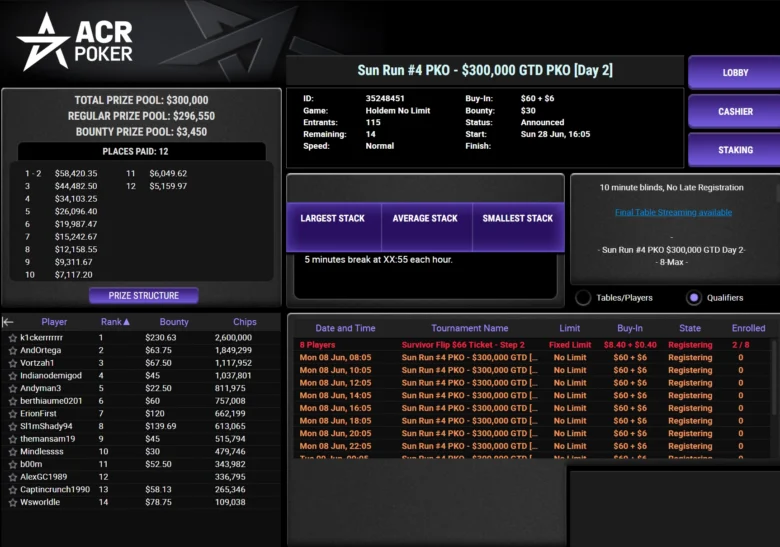Select the Tables/Players radio button

pyautogui.click(x=583, y=298)
